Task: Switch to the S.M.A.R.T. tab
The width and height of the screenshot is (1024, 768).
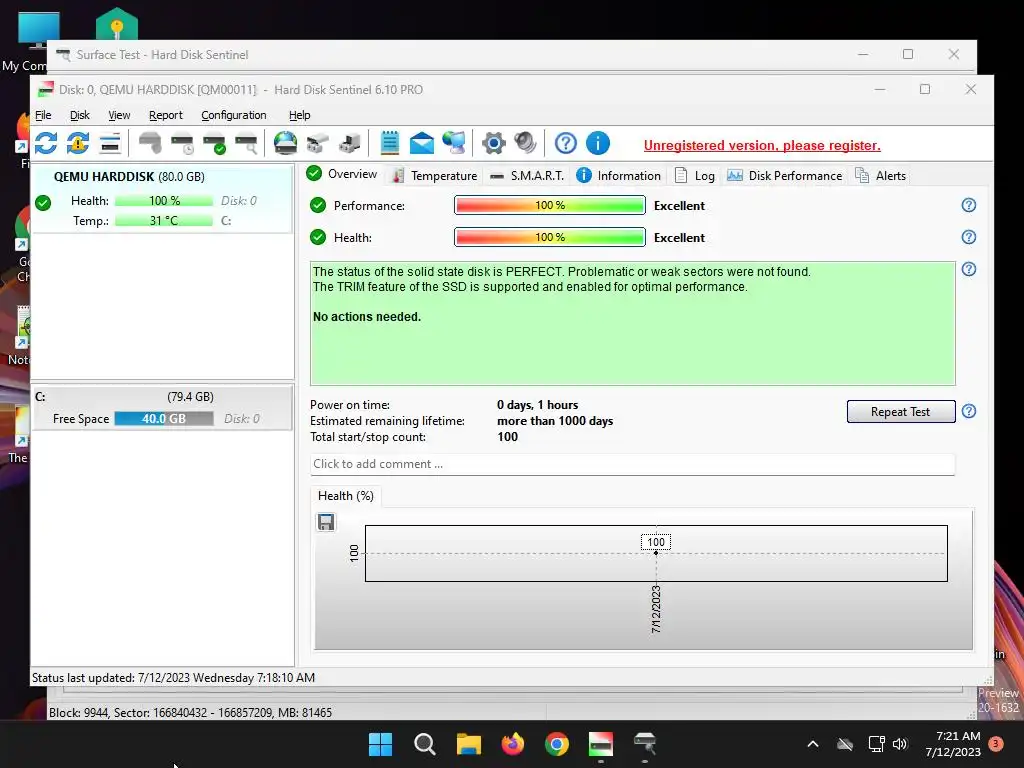Action: (x=527, y=176)
